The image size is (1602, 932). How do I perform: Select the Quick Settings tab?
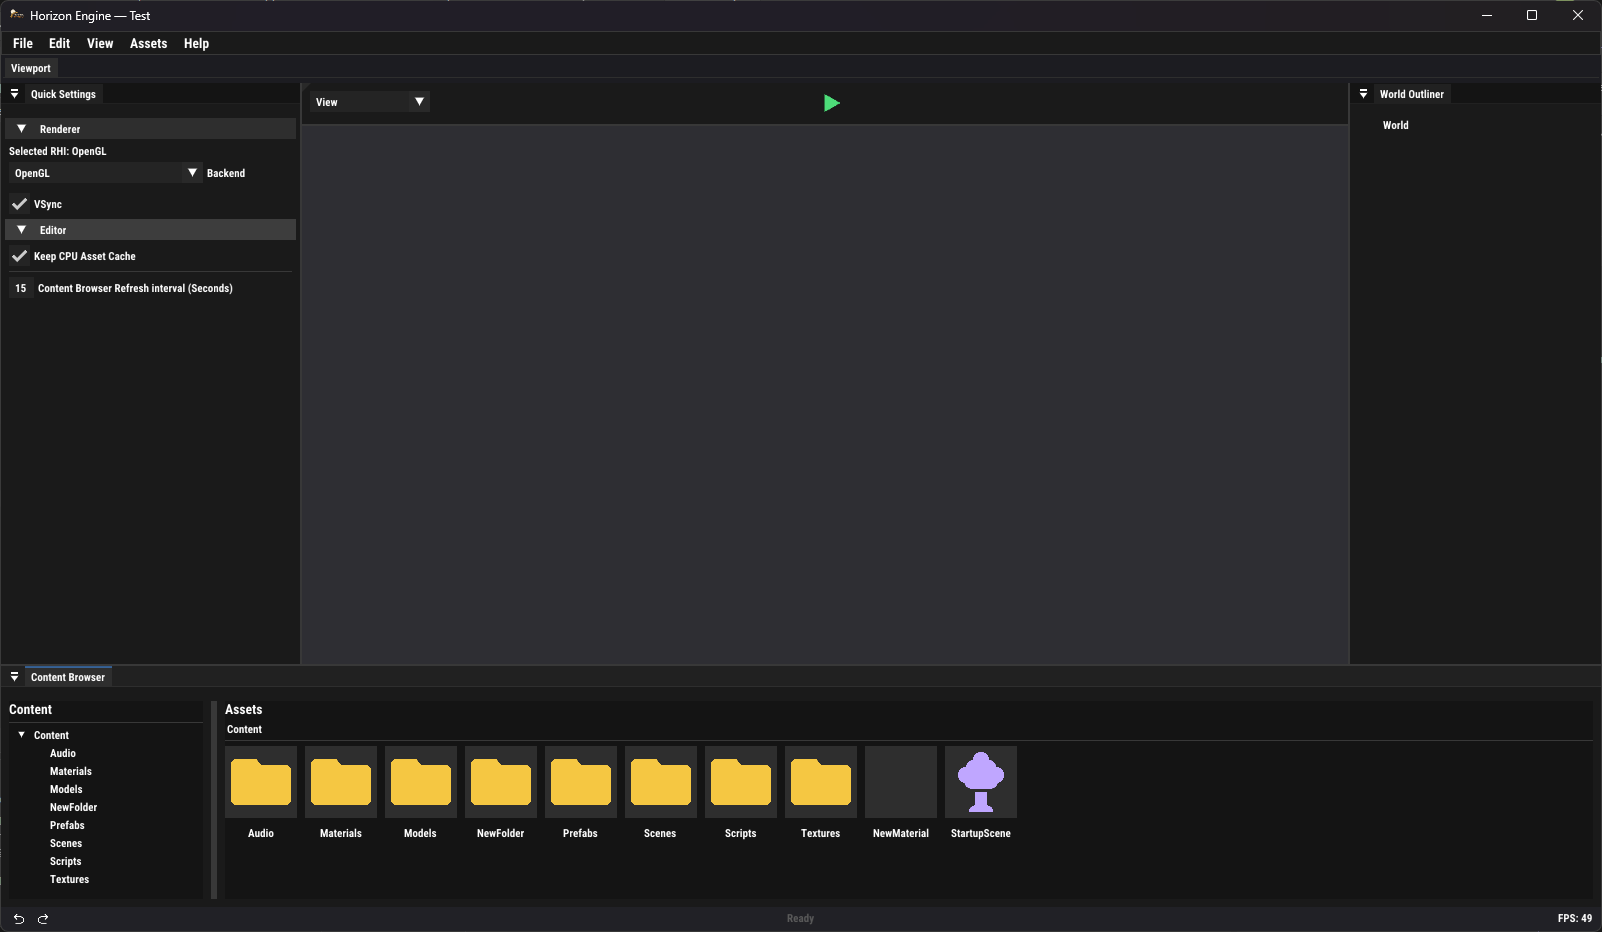63,94
